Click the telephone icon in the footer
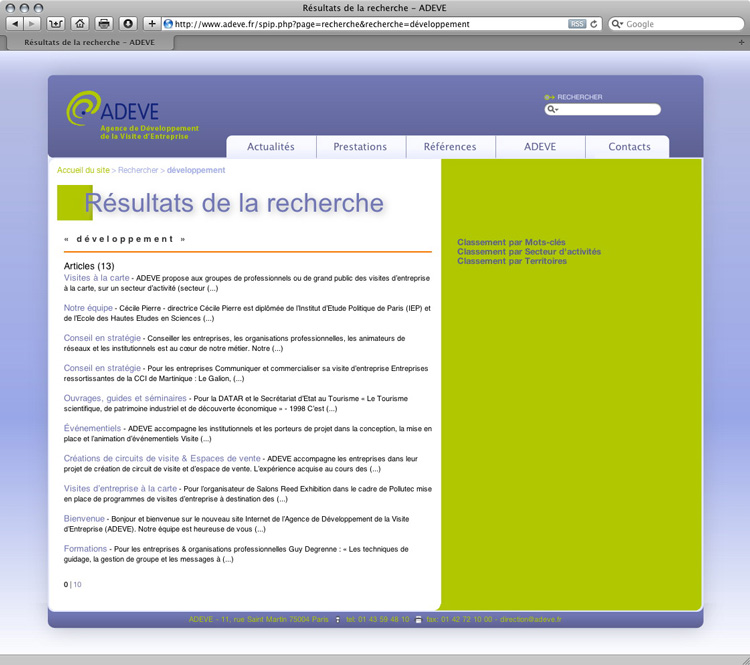Viewport: 750px width, 665px height. pos(338,620)
